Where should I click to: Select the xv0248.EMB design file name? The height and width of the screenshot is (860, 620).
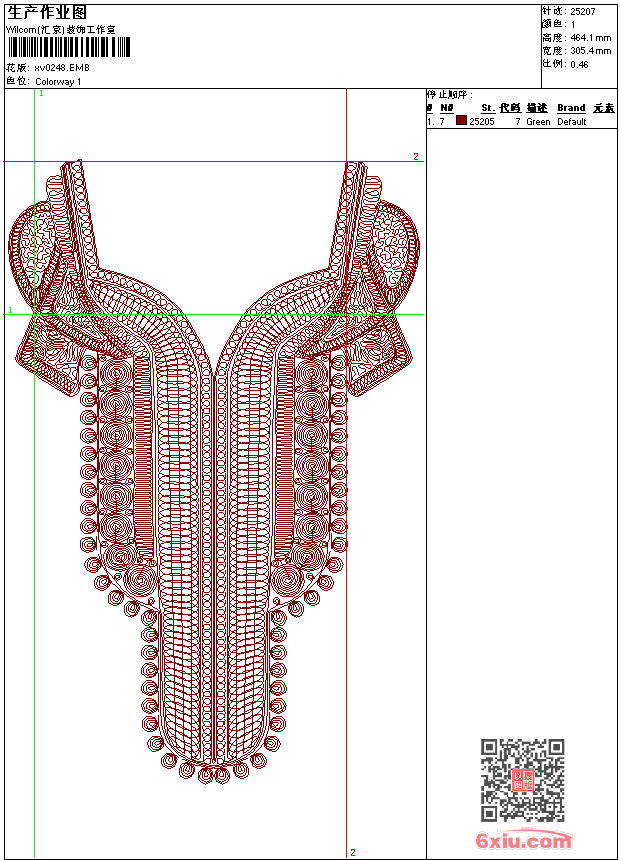point(62,67)
